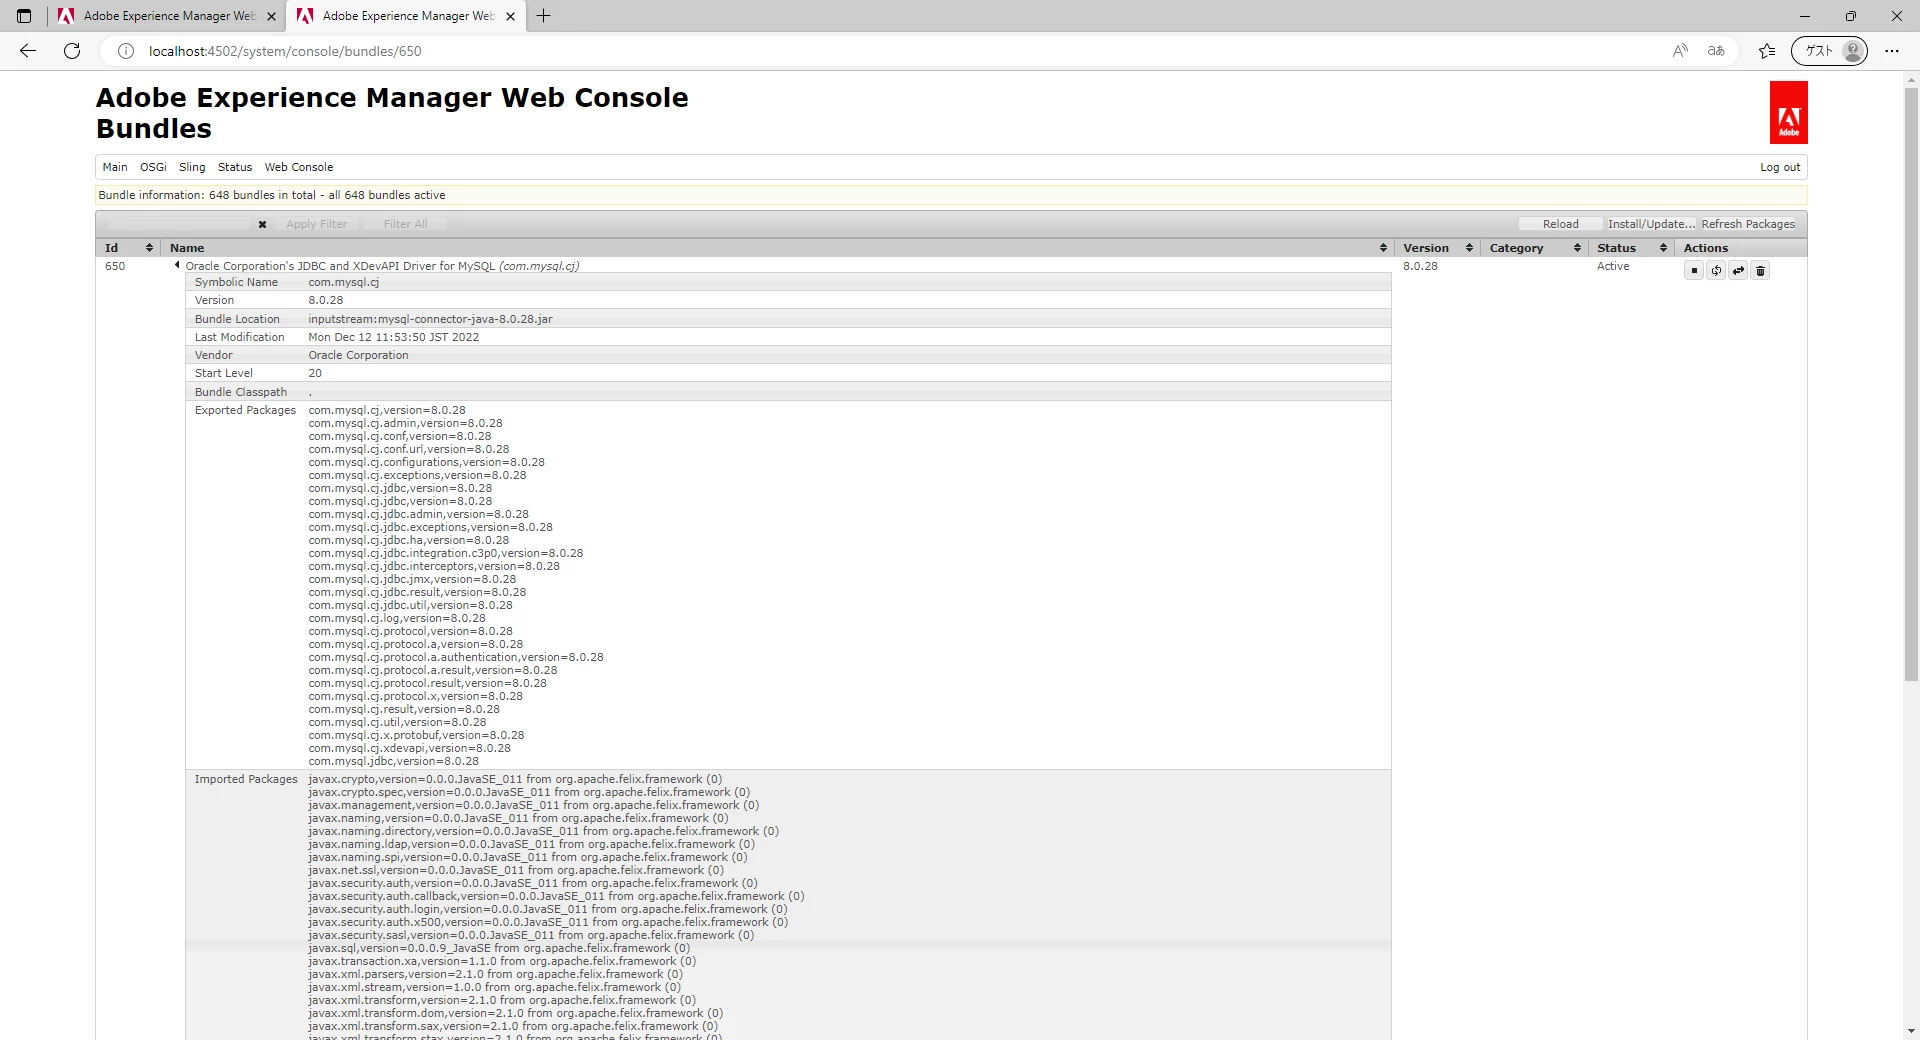Image resolution: width=1920 pixels, height=1040 pixels.
Task: Collapse the Oracle MySQL driver bundle details
Action: (177, 266)
